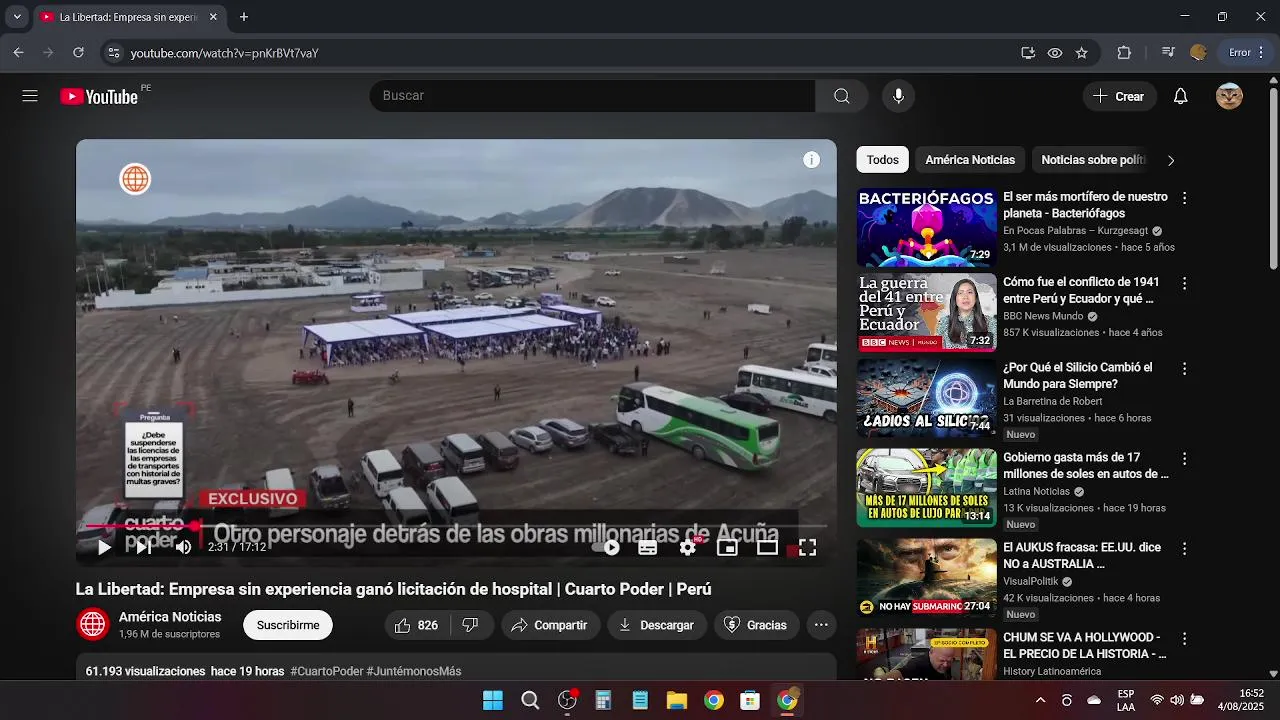Open Chrome tab search dropdown
1280x720 pixels.
pos(17,17)
